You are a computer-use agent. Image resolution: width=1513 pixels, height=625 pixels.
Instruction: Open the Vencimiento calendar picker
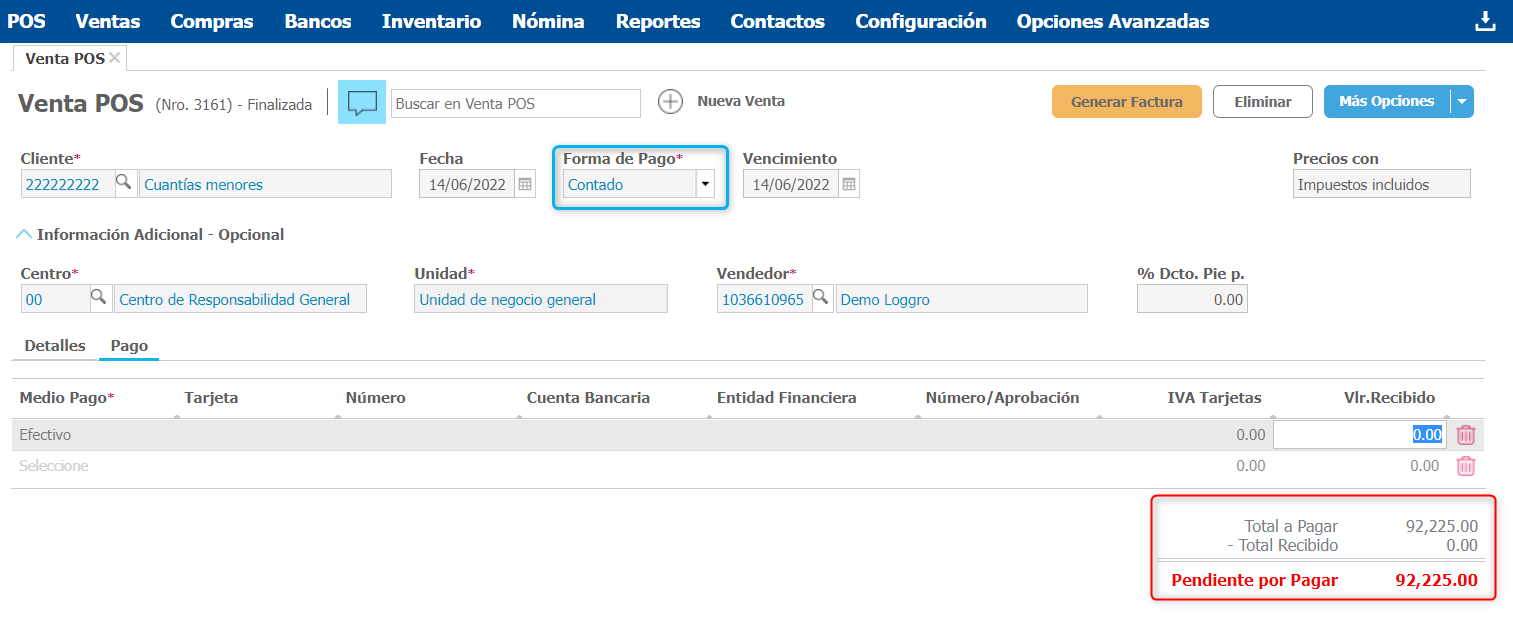point(848,184)
